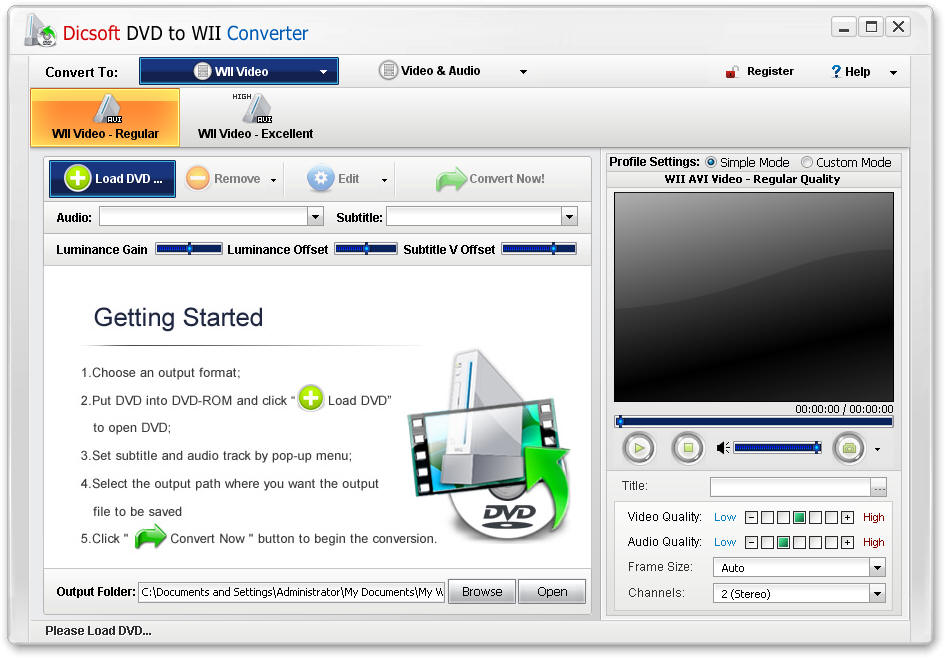Click the 'Please Load DVD...' status text

[x=98, y=631]
